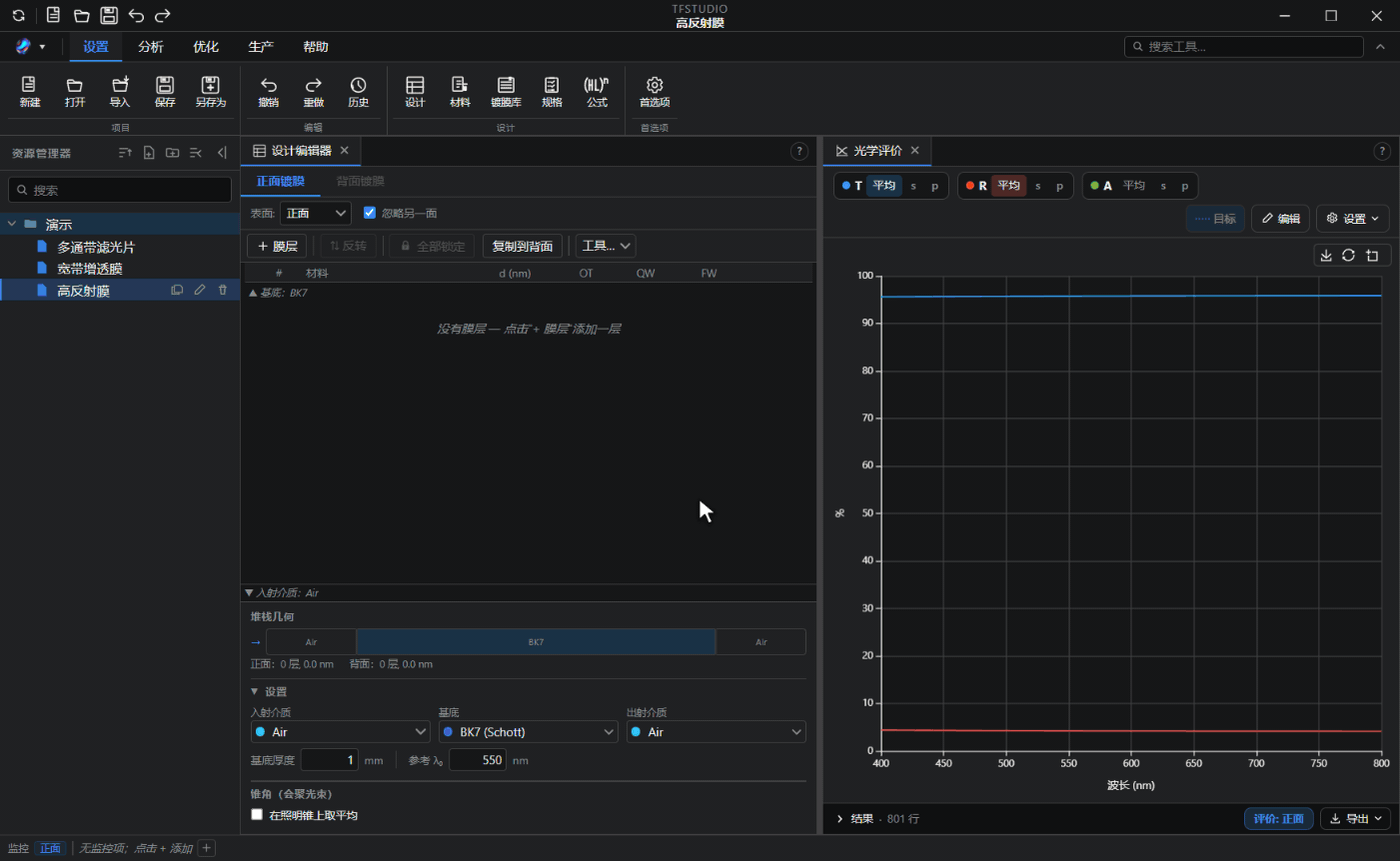Delete the 高反射膜 item with trash icon
The image size is (1400, 861).
click(x=223, y=290)
